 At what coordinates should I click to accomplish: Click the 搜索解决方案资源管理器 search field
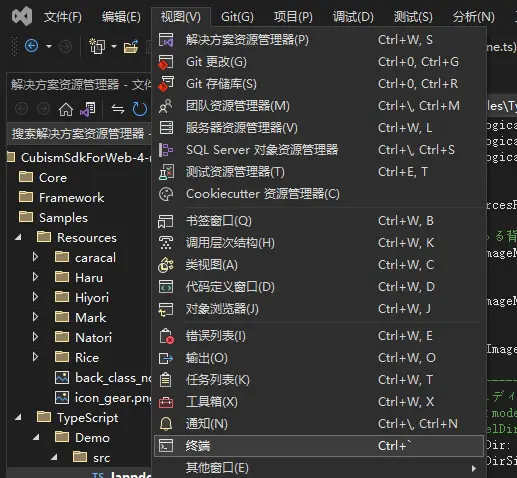pyautogui.click(x=79, y=134)
